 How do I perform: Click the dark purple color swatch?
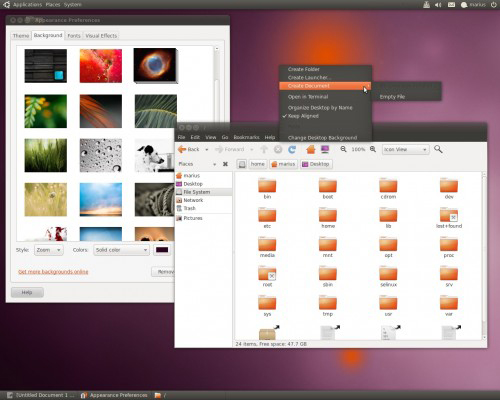[x=162, y=250]
